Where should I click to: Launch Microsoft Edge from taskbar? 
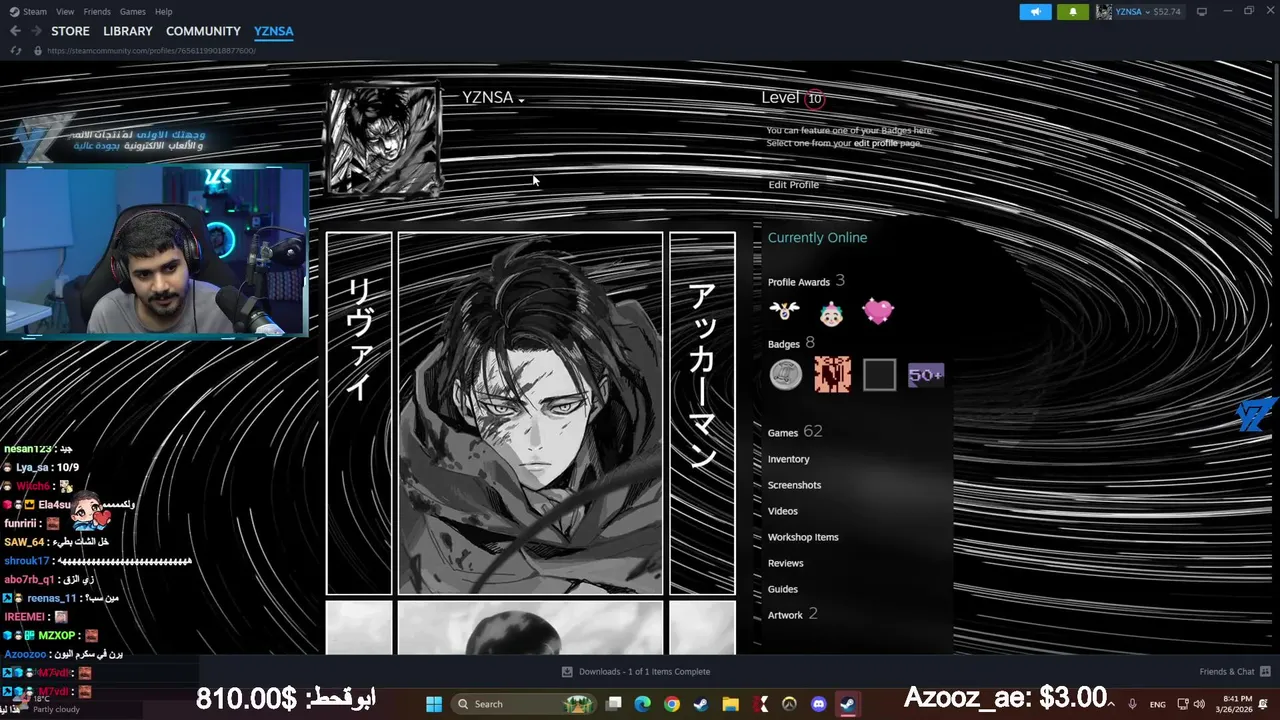(643, 704)
